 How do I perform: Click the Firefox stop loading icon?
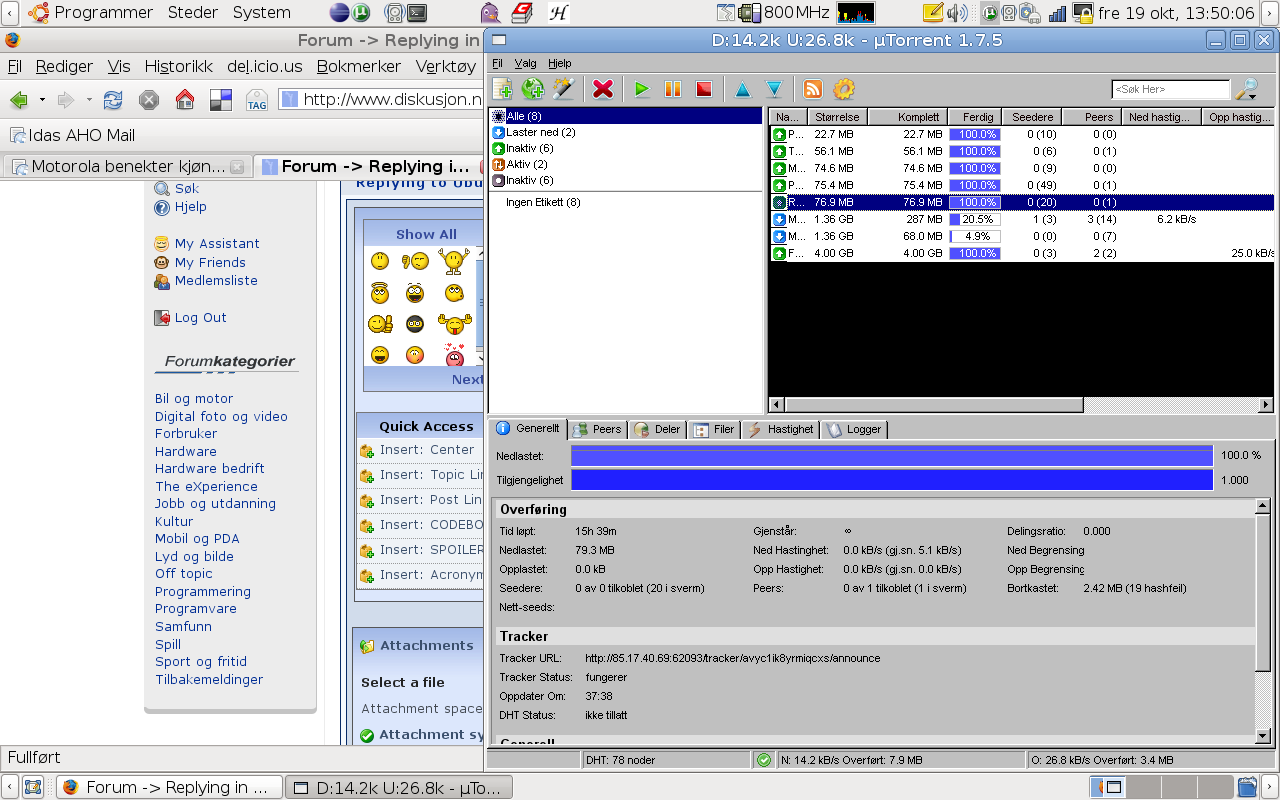click(149, 100)
